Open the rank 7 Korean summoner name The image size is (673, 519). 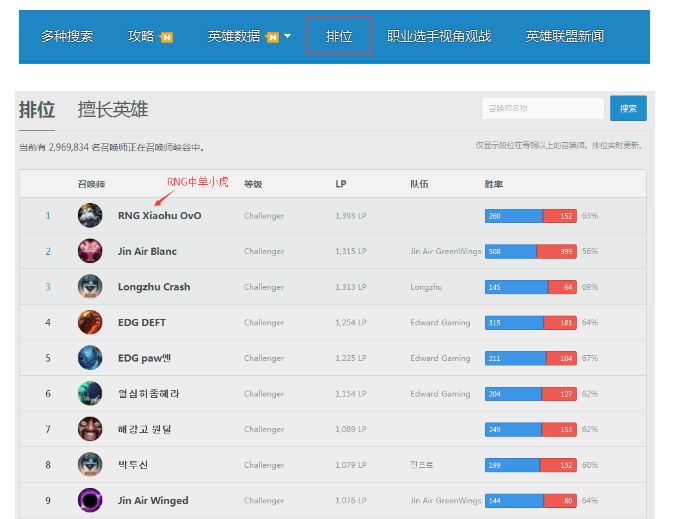145,429
